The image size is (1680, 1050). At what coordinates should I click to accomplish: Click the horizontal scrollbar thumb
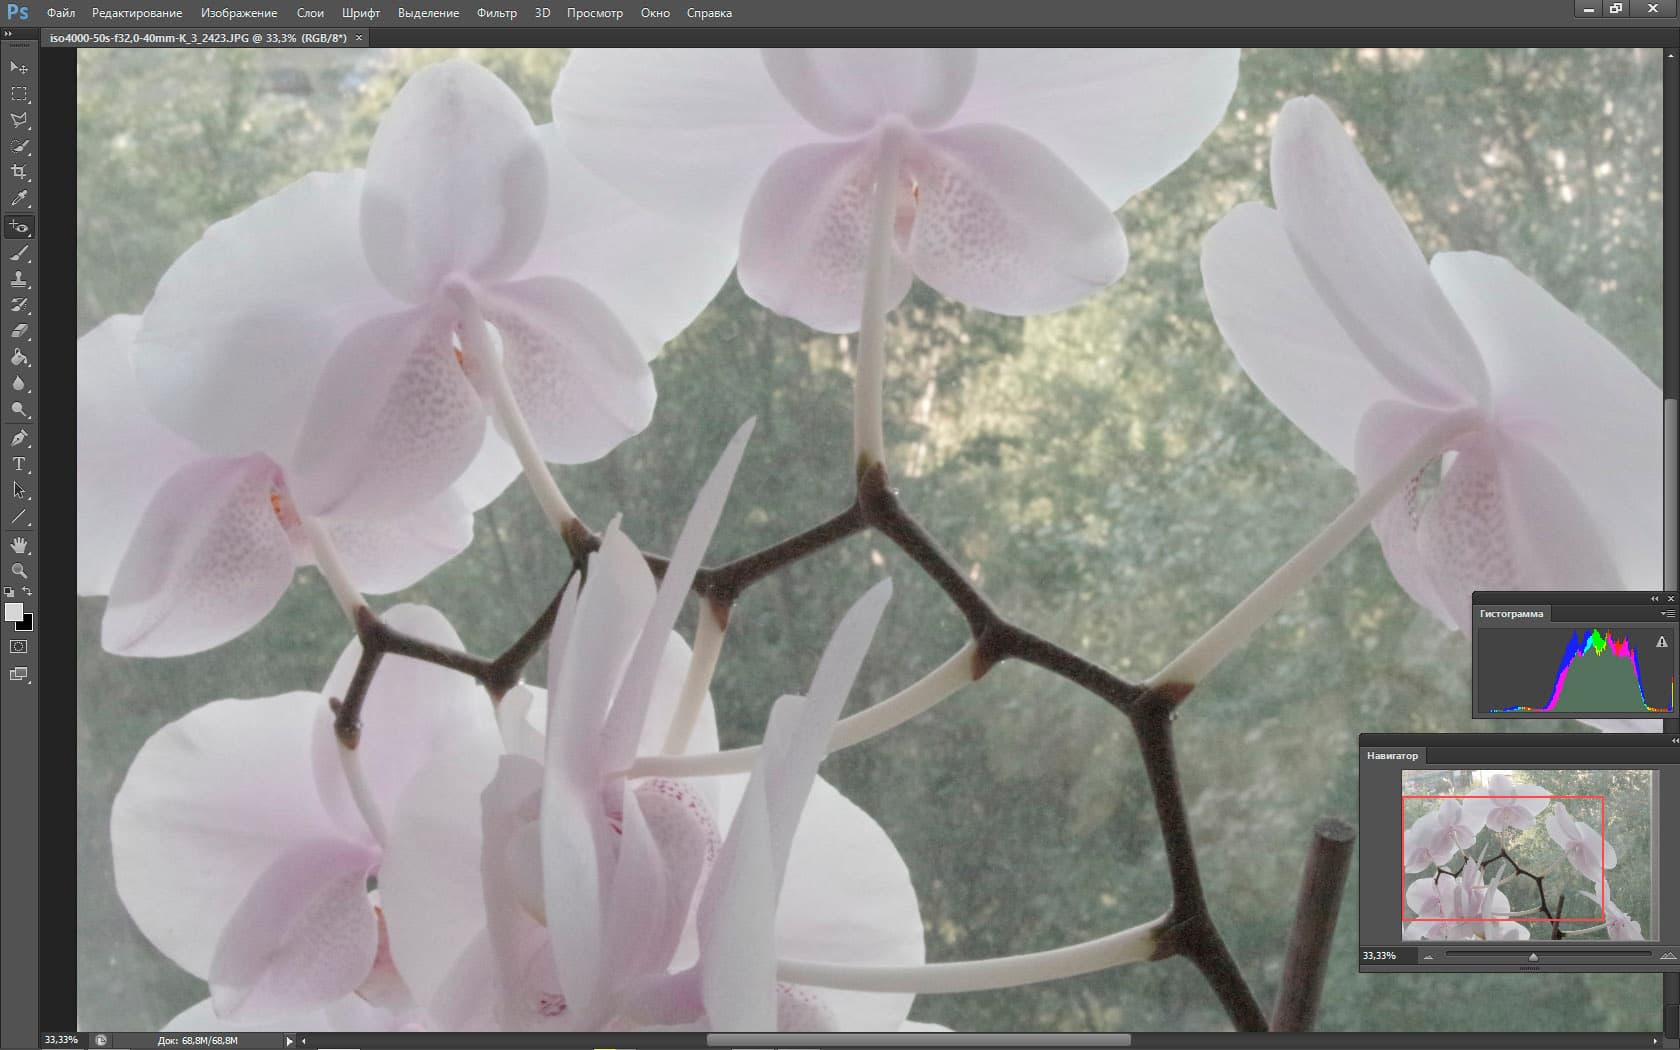coord(919,1040)
